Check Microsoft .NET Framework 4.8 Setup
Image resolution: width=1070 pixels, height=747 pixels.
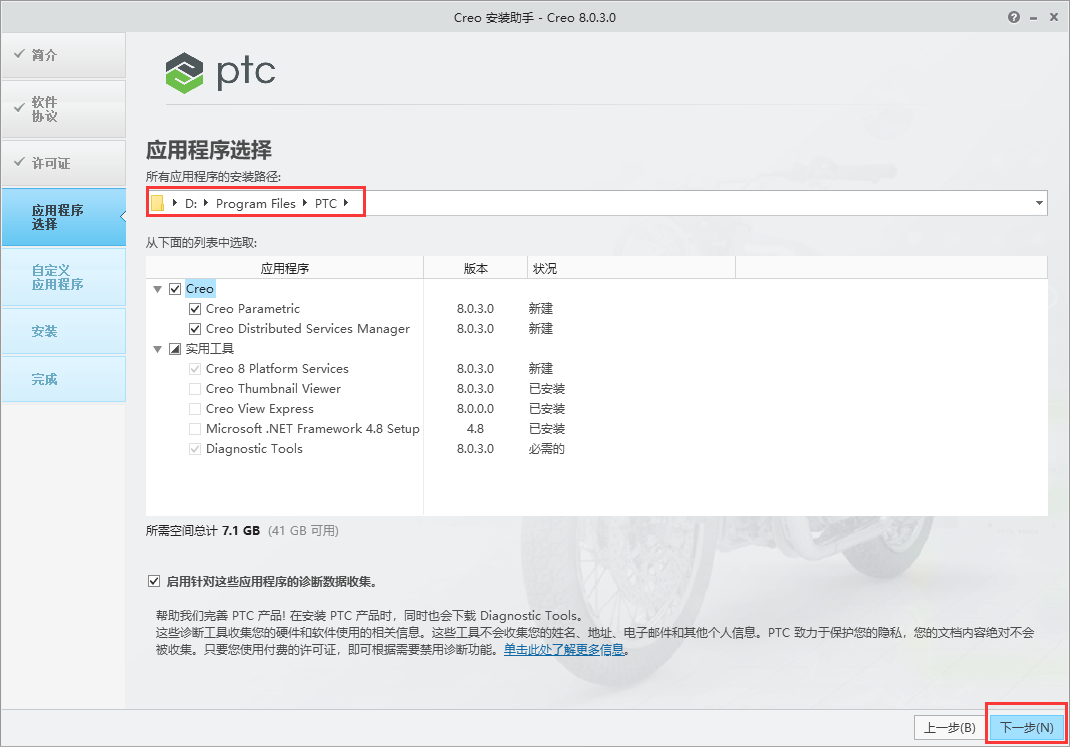194,429
